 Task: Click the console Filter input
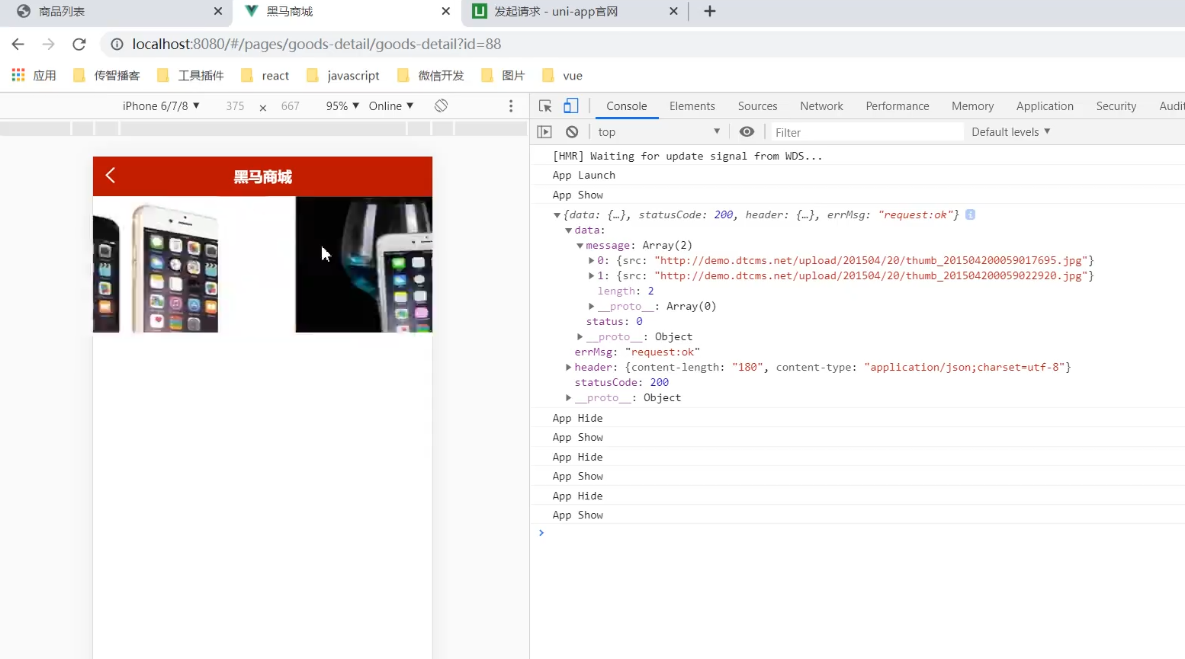click(x=866, y=132)
